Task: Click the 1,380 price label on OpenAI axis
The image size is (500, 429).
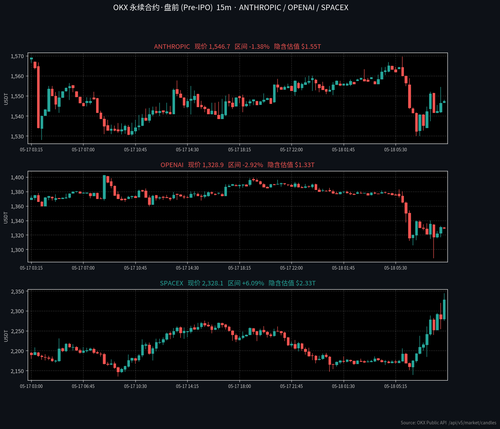Action: point(17,192)
